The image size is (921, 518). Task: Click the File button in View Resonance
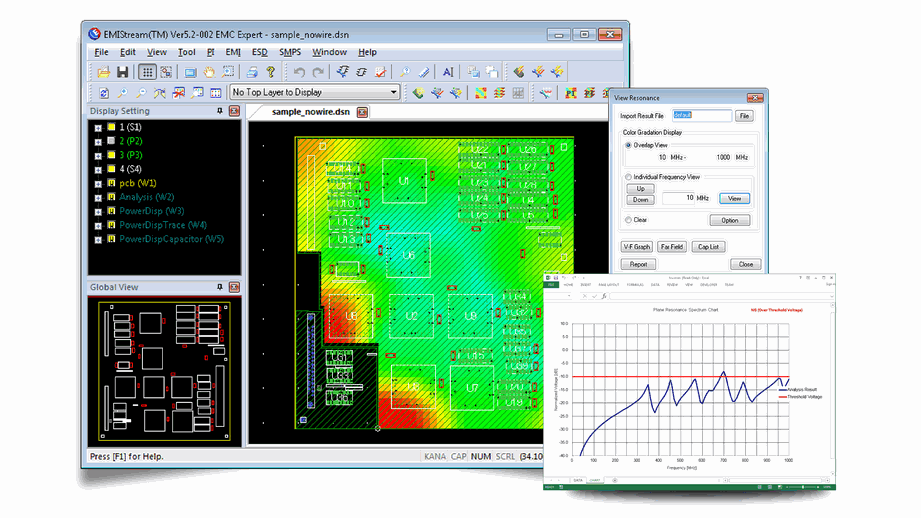tap(744, 116)
